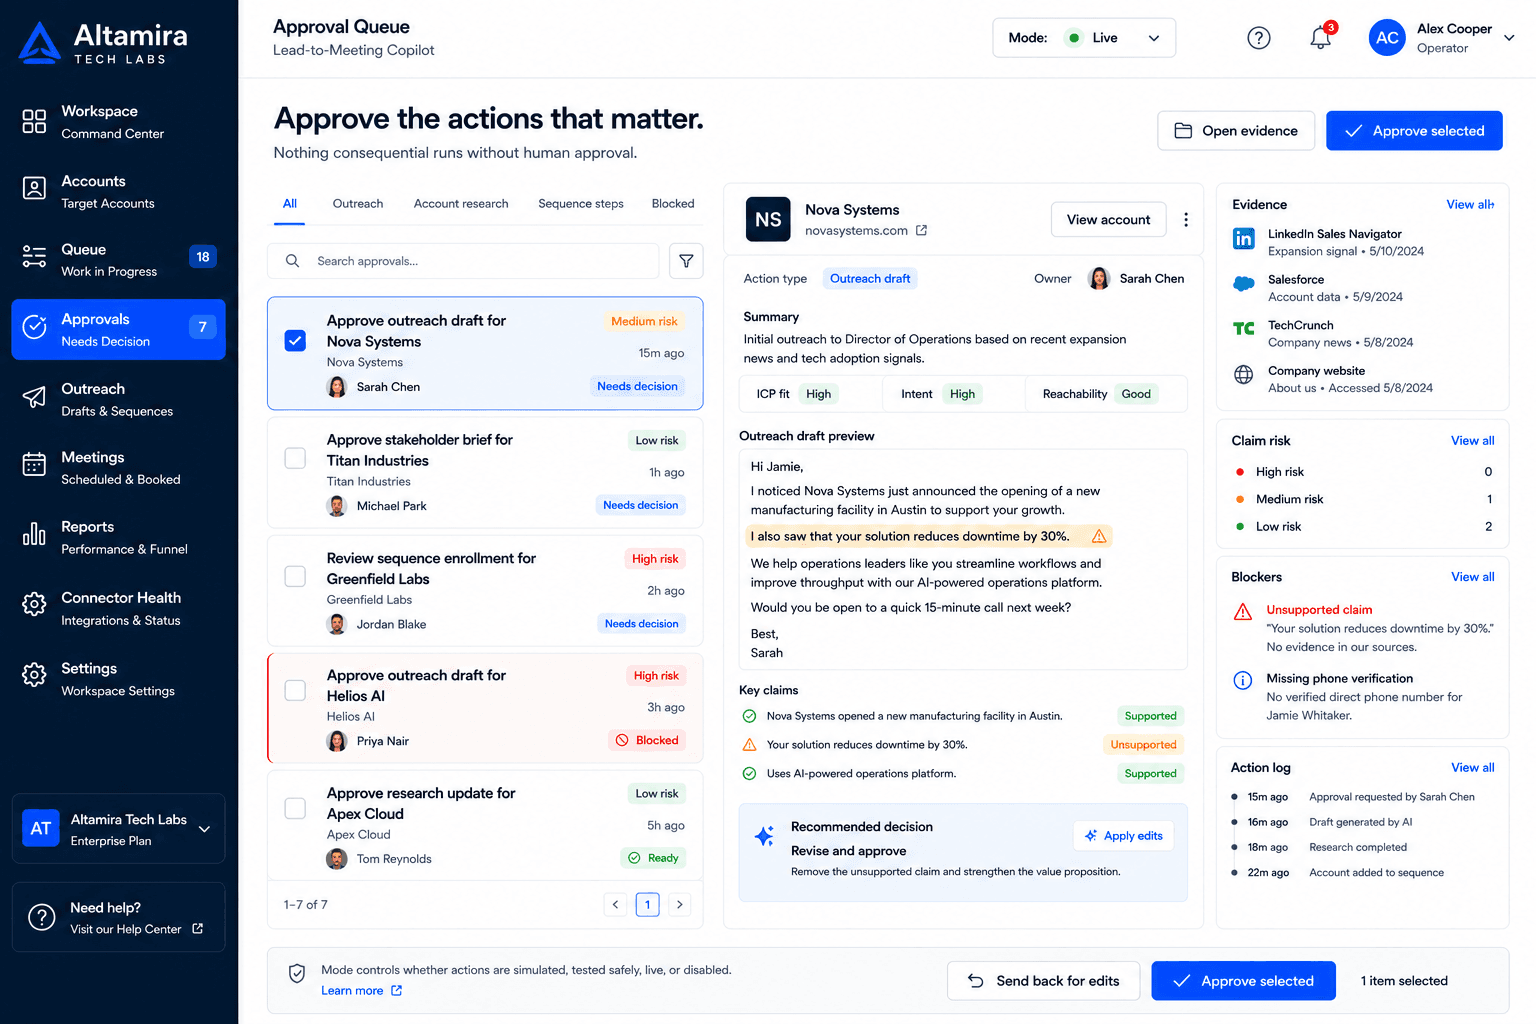View all Evidence link

coord(1470,205)
